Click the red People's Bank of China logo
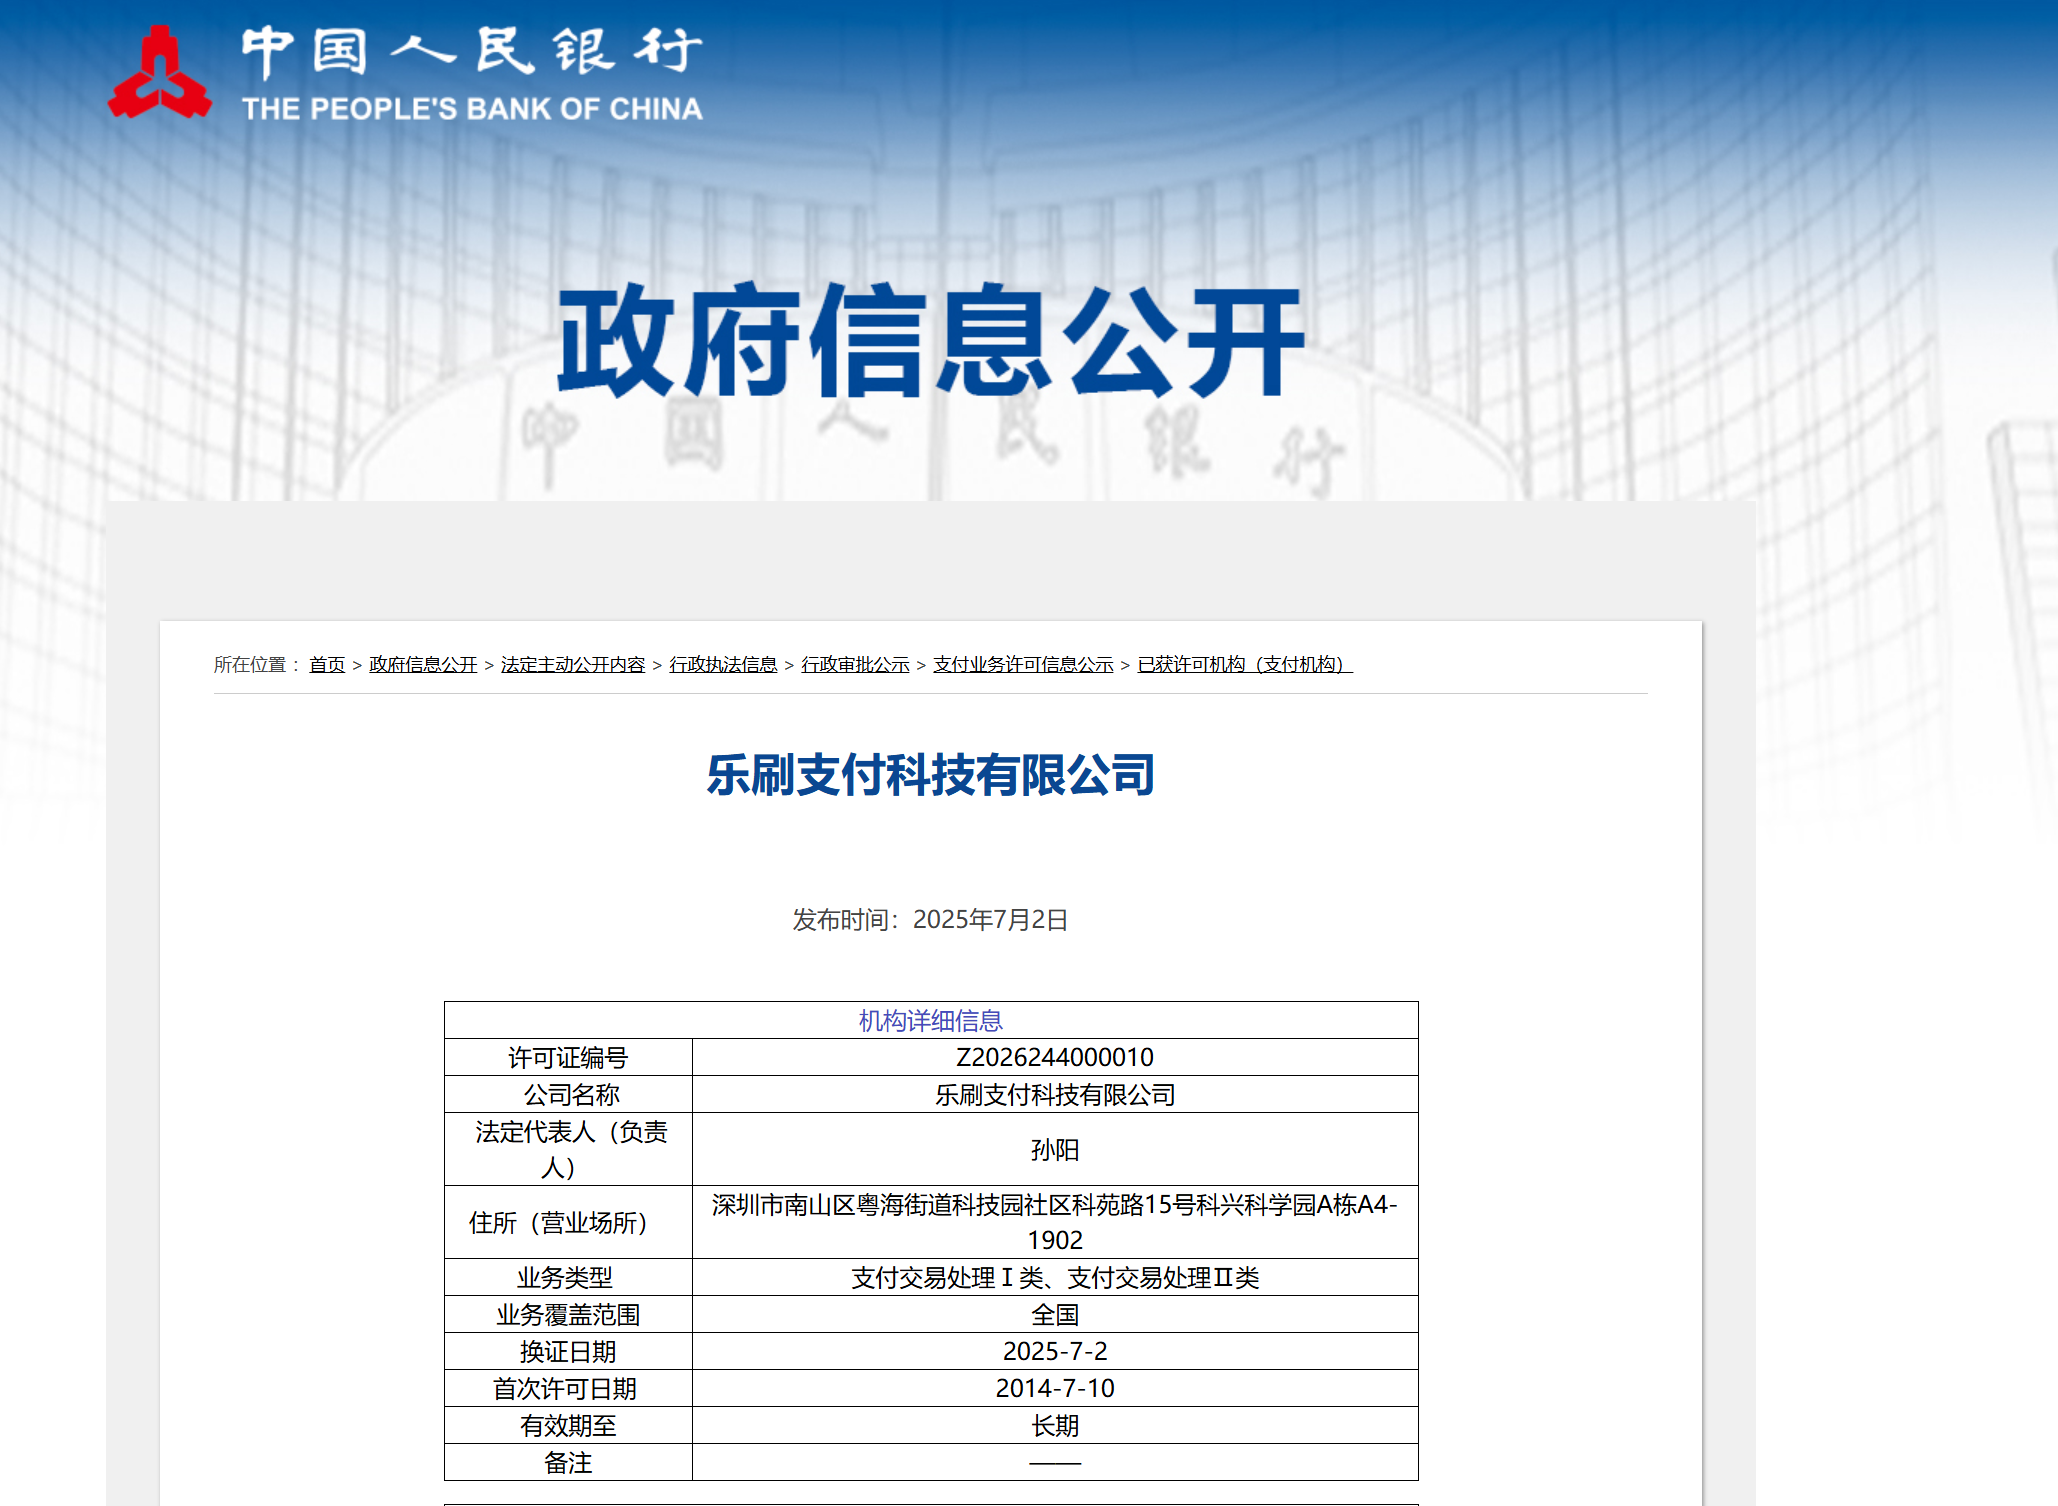Viewport: 2058px width, 1506px height. tap(160, 73)
